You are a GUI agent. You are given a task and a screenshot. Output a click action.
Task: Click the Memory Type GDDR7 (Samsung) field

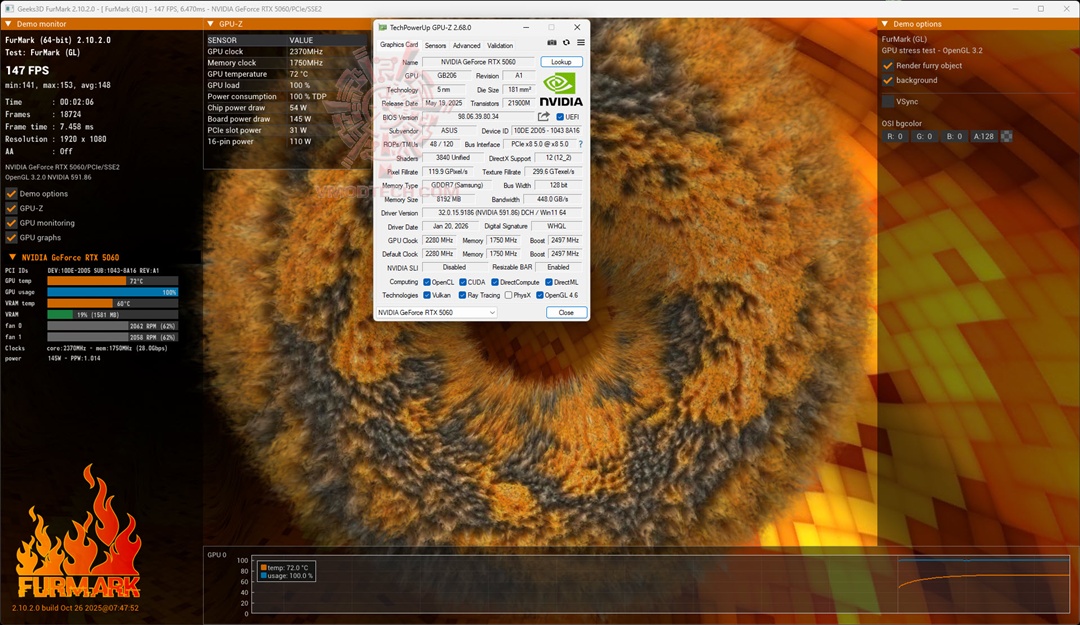click(457, 185)
